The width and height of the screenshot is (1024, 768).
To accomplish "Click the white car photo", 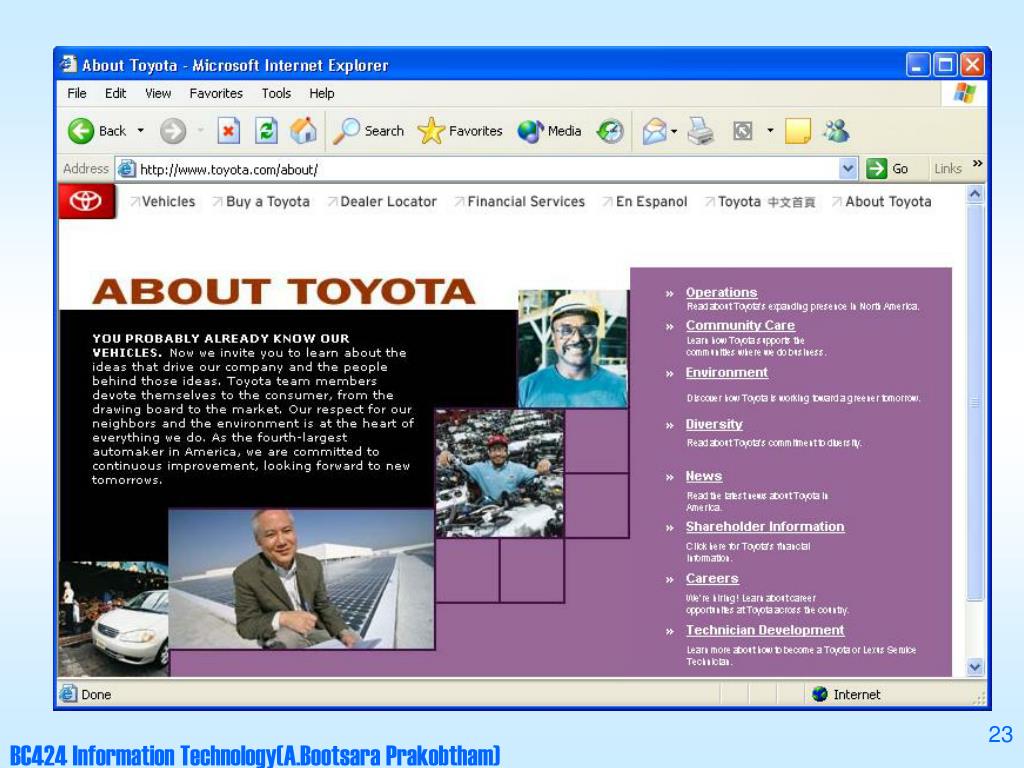I will coord(114,618).
